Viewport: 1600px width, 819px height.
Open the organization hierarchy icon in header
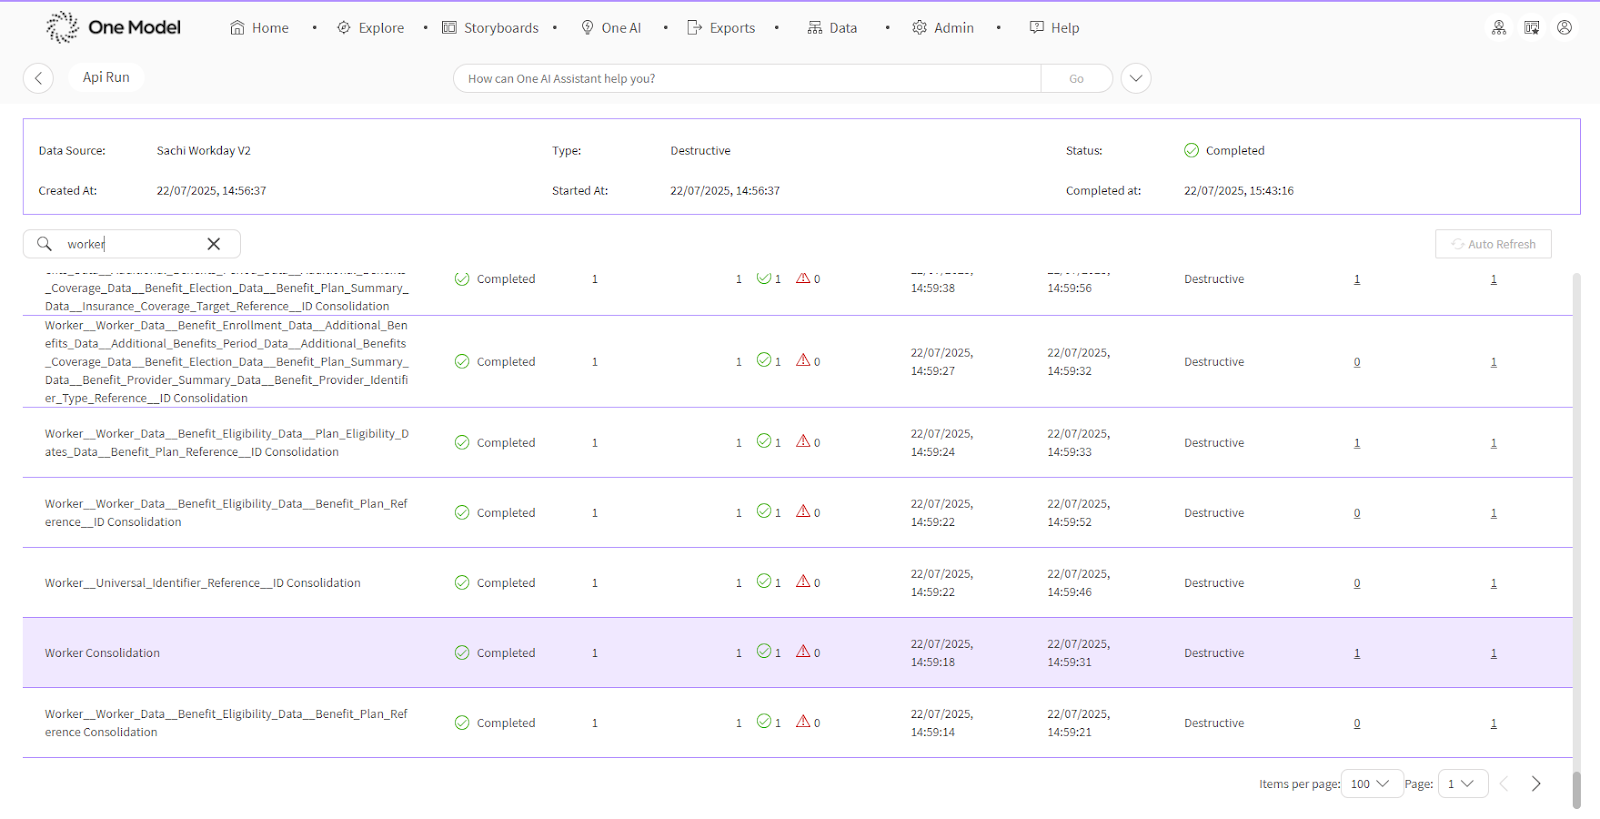[x=1498, y=28]
